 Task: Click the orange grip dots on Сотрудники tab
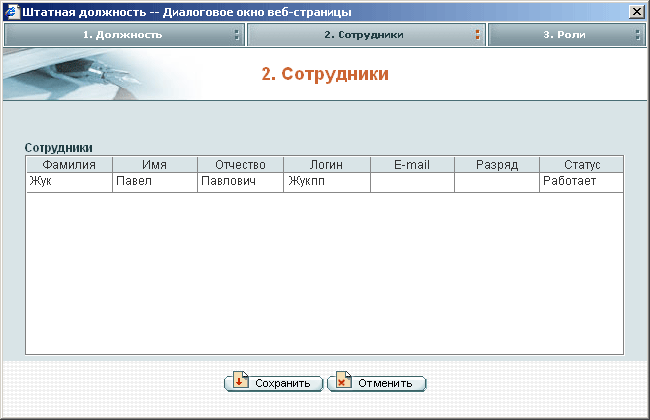(478, 35)
